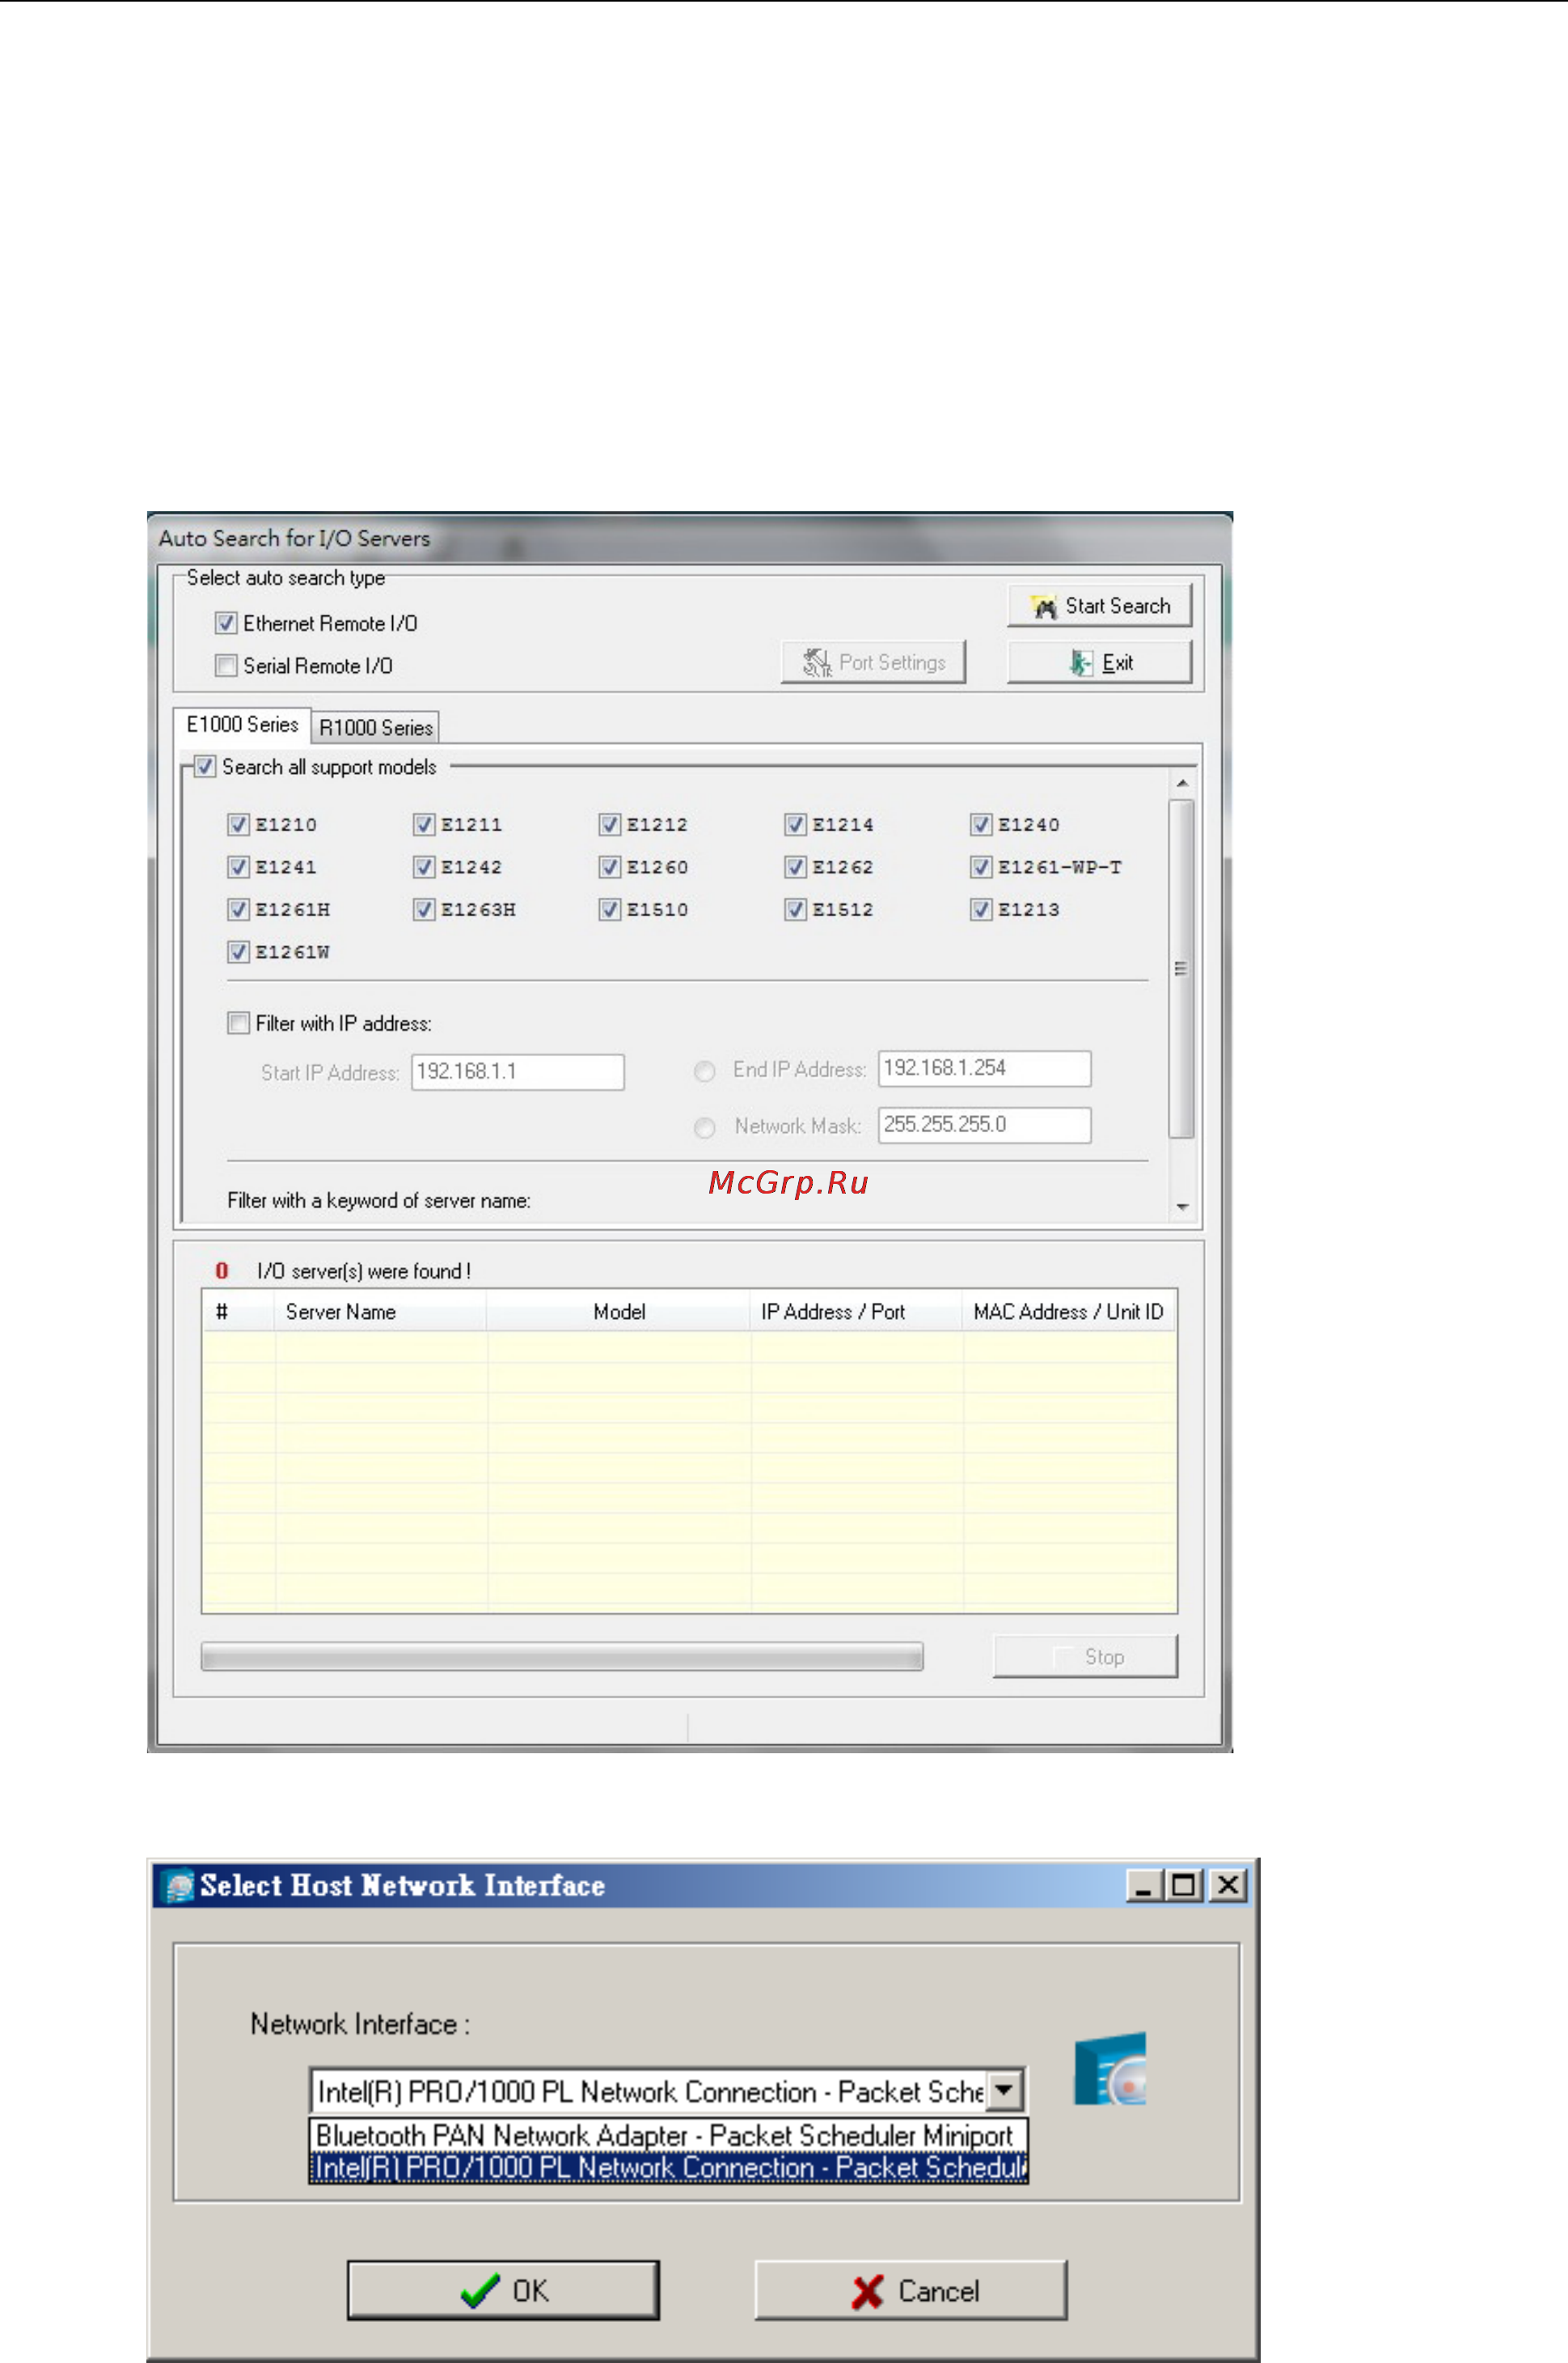Choose Intel PRO/1000 PL highlighted option
This screenshot has height=2363, width=1568.
[x=668, y=2167]
